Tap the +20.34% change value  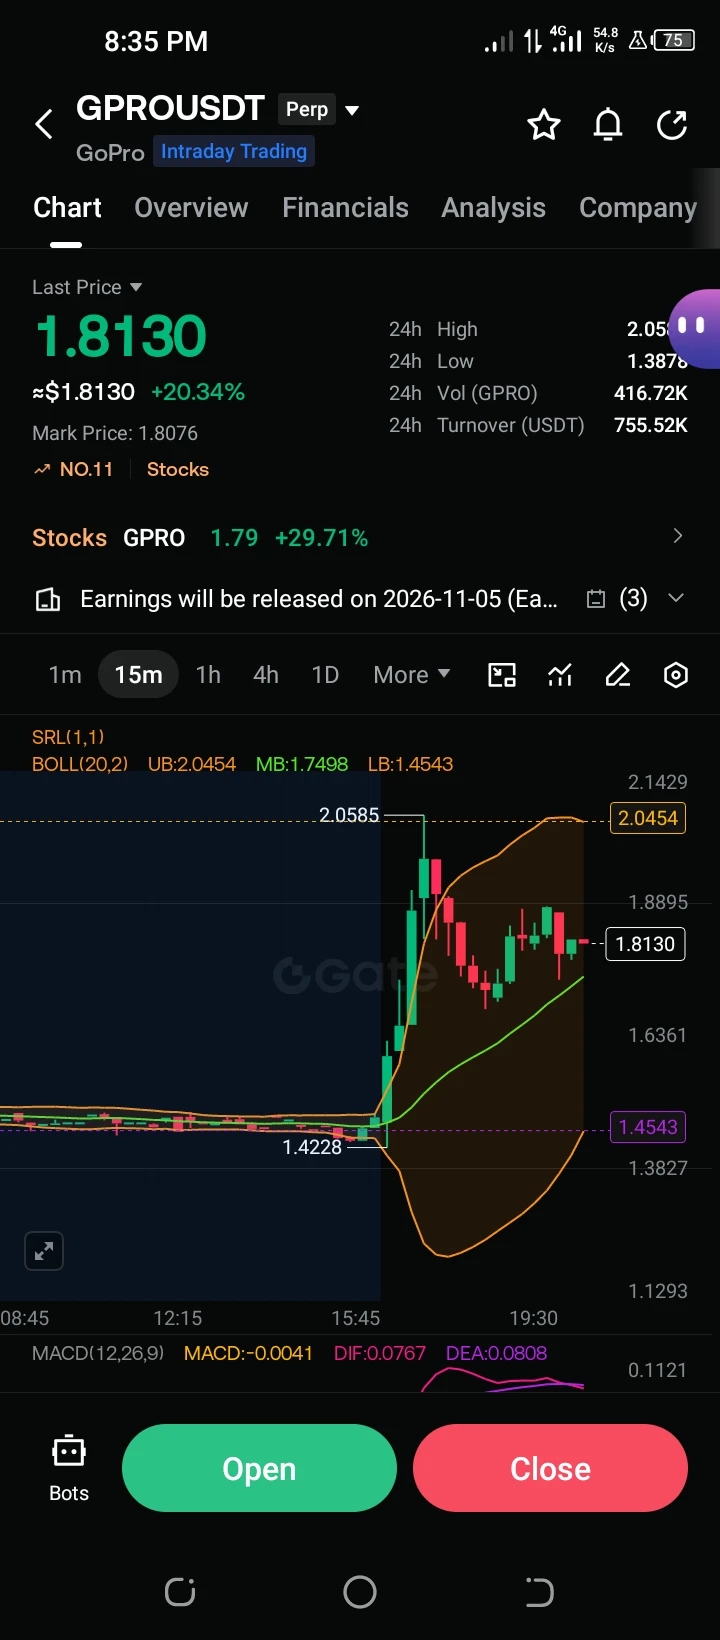(x=198, y=392)
